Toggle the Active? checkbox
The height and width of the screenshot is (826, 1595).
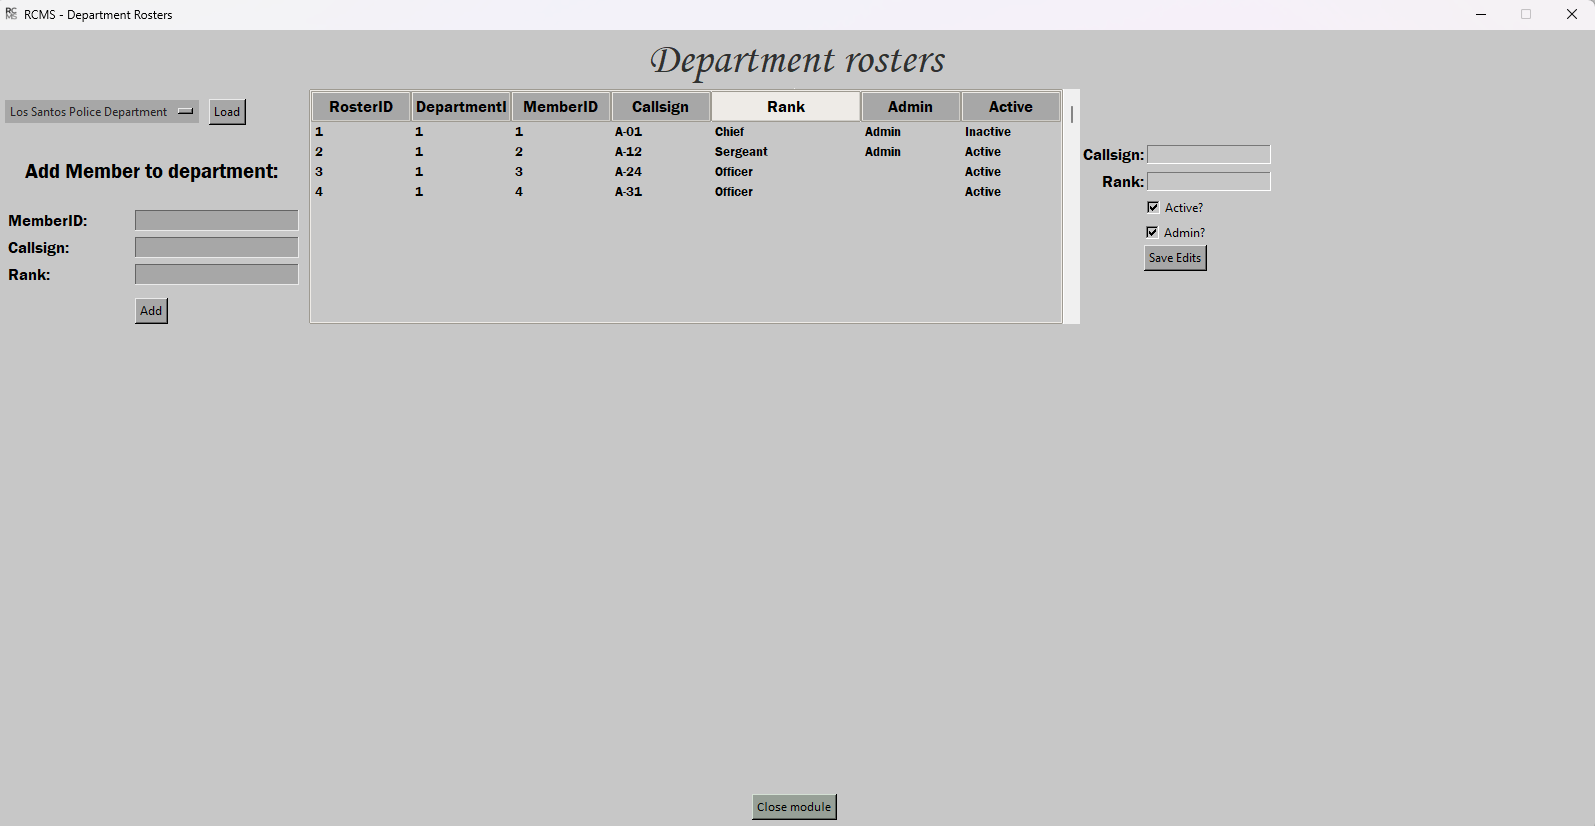1153,207
